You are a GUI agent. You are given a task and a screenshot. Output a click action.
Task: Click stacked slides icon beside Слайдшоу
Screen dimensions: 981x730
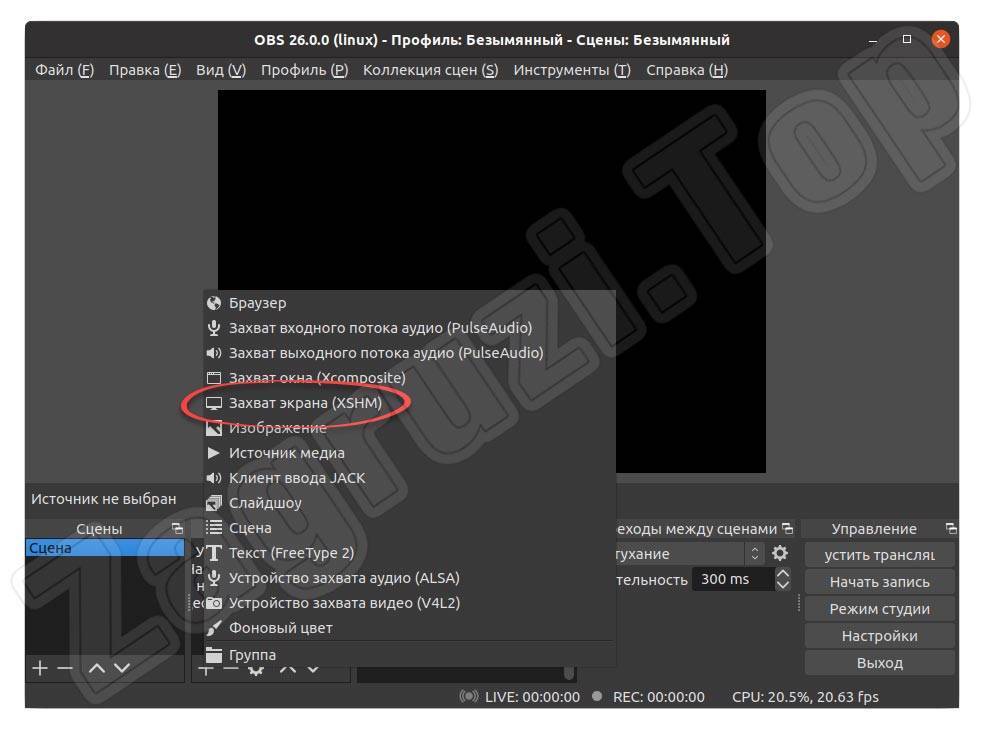pos(214,503)
